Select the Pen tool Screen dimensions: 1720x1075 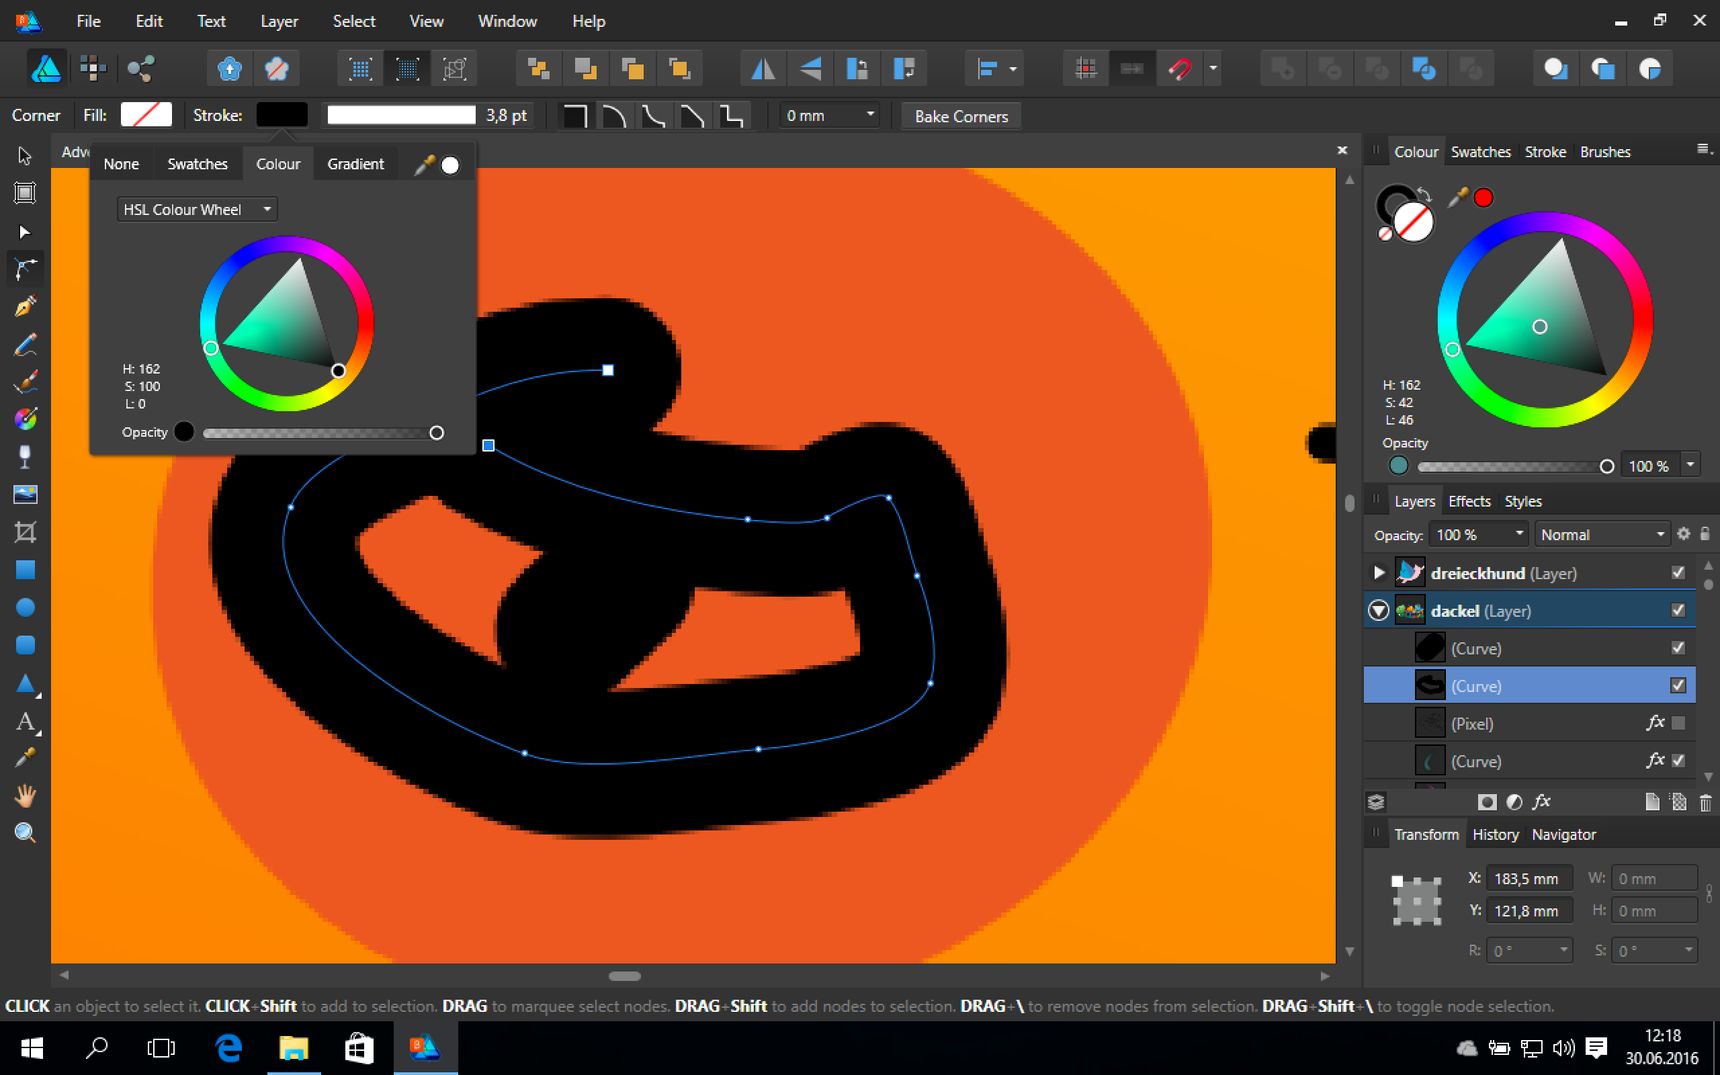pos(25,306)
